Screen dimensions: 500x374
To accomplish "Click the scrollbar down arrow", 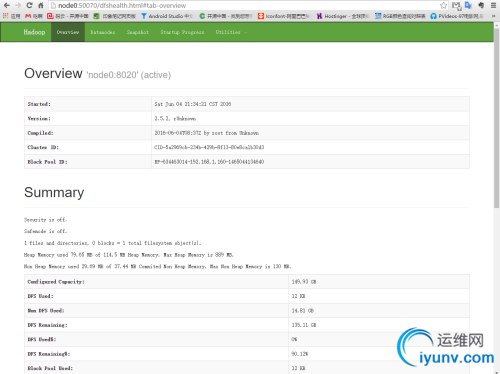I will 497,371.
